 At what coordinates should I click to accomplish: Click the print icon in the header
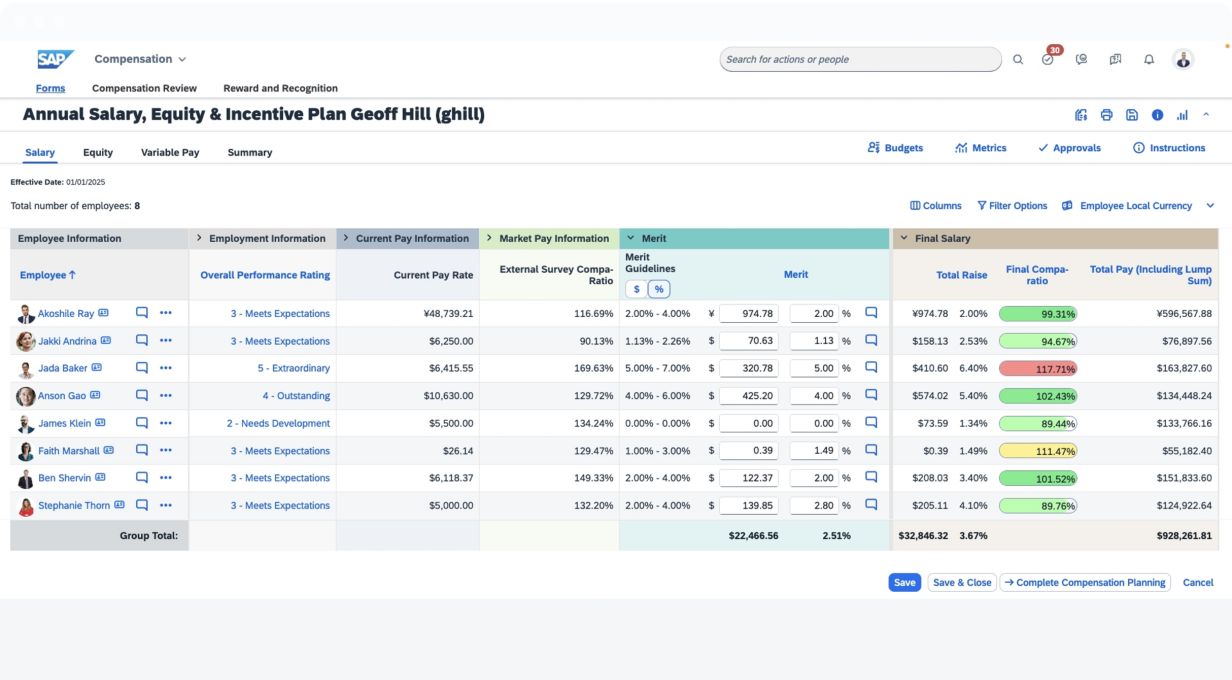[1106, 115]
